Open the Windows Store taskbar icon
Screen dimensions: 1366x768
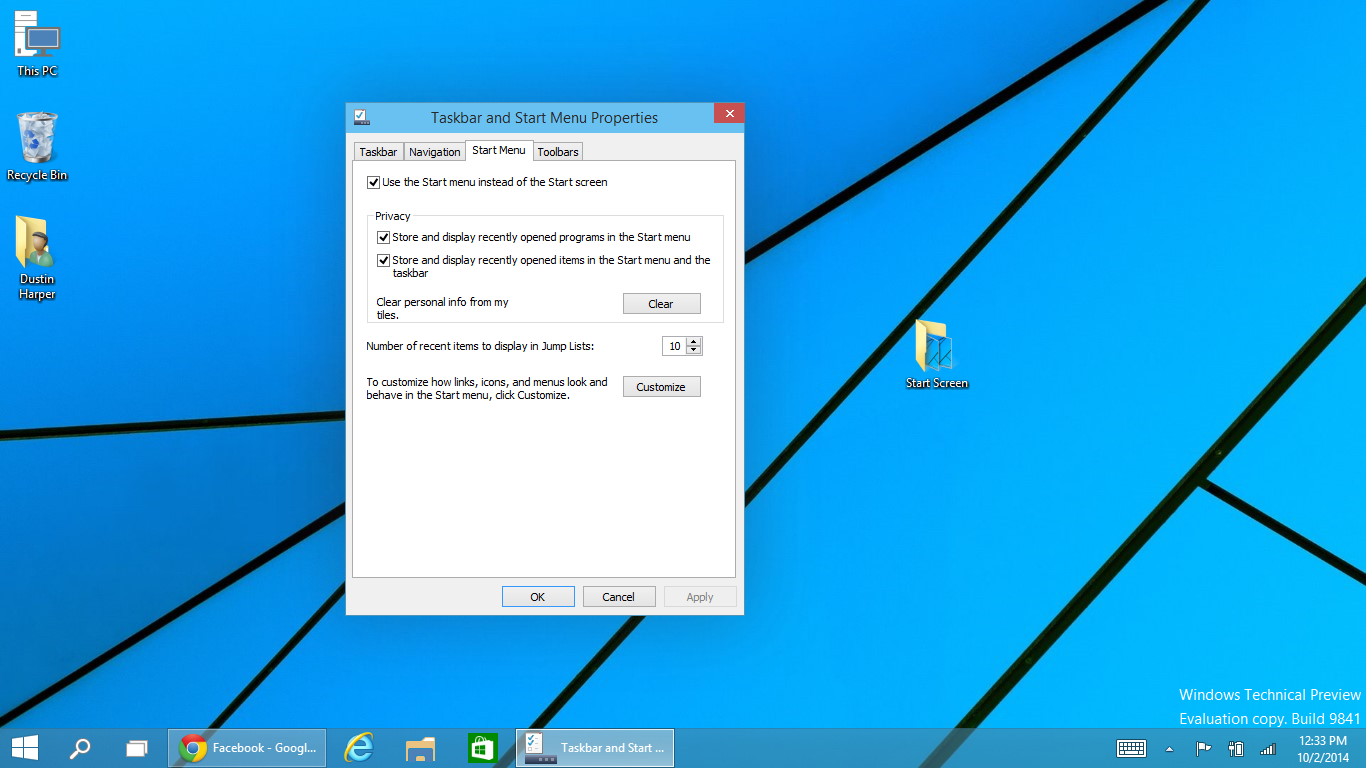[483, 747]
